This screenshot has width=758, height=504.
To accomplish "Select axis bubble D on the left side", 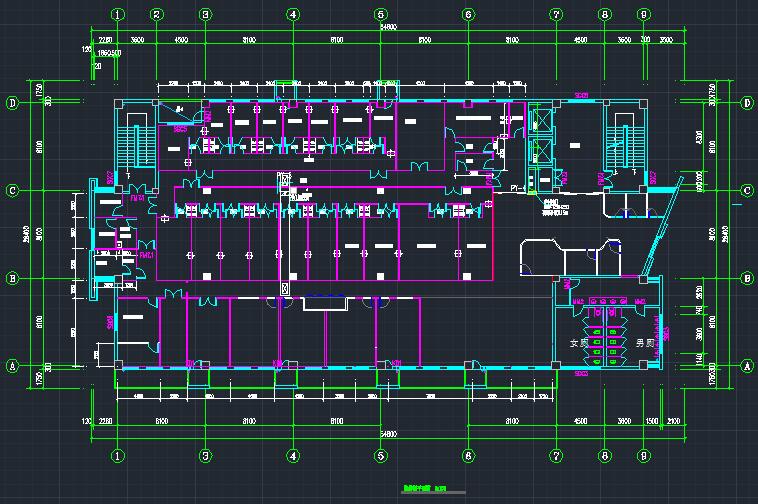I will [x=13, y=103].
